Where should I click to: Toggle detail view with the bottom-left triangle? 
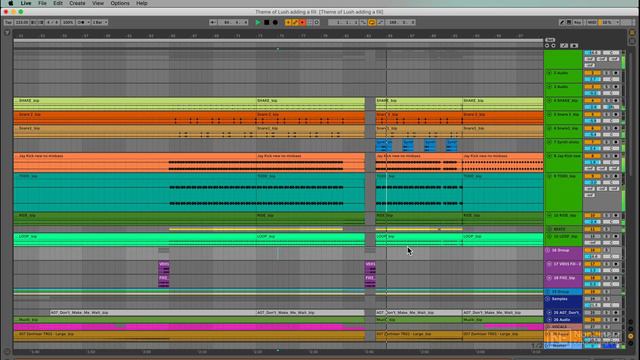tap(7, 351)
